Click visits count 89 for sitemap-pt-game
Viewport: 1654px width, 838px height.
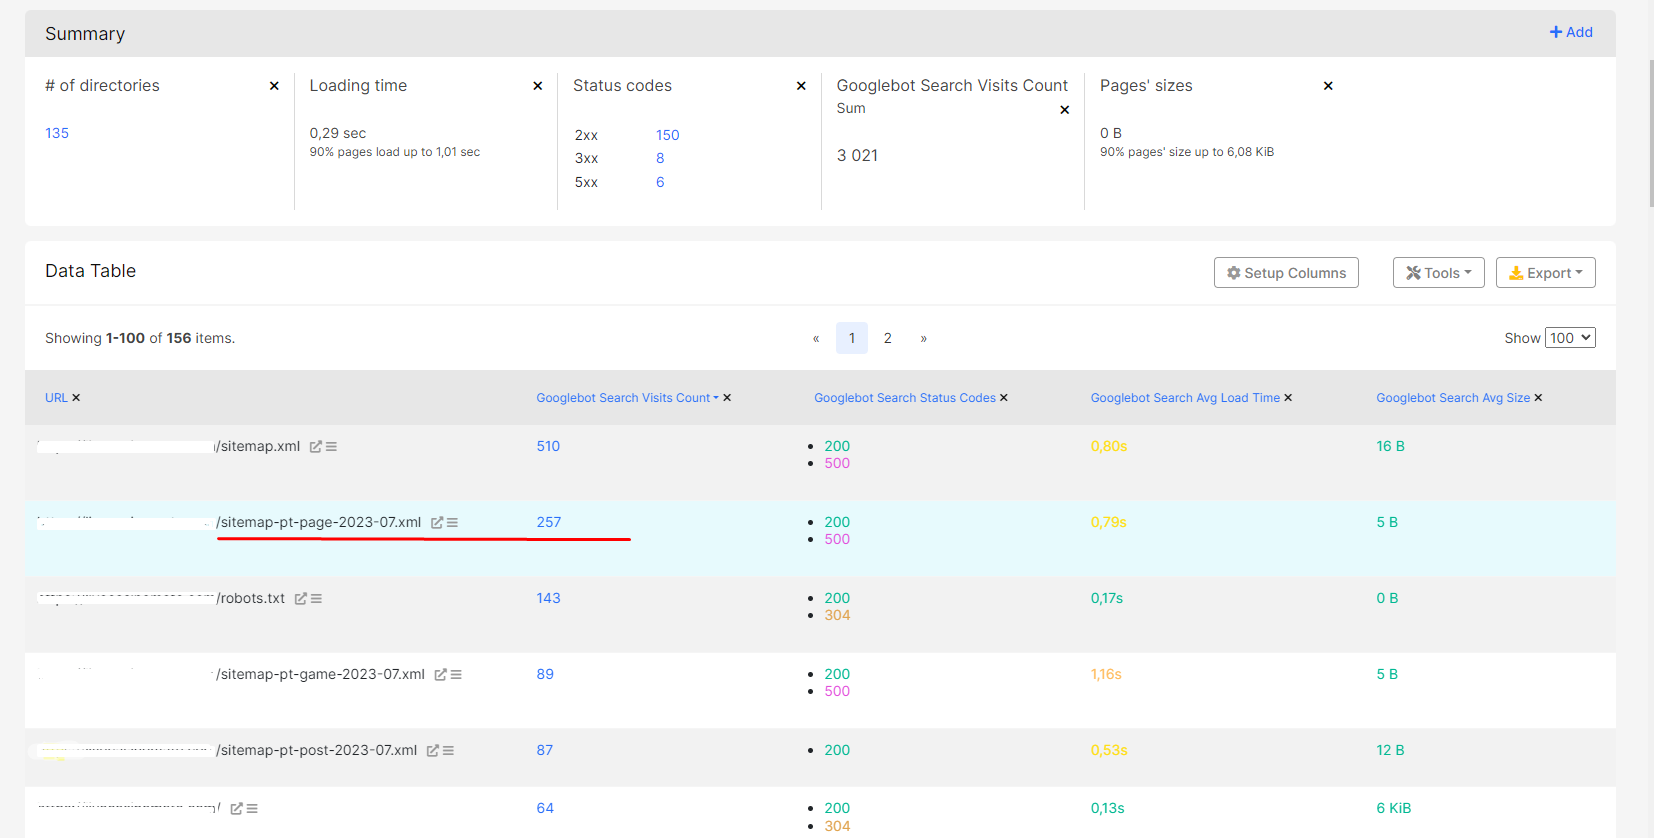[545, 674]
